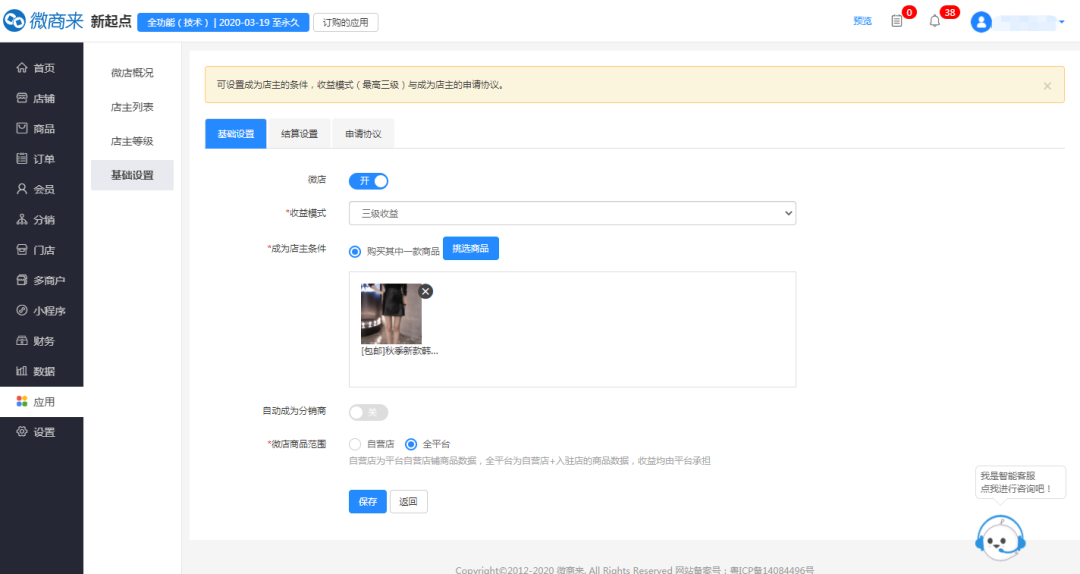Image resolution: width=1080 pixels, height=574 pixels.
Task: Click the 全功能(技术) version badge
Action: [223, 22]
